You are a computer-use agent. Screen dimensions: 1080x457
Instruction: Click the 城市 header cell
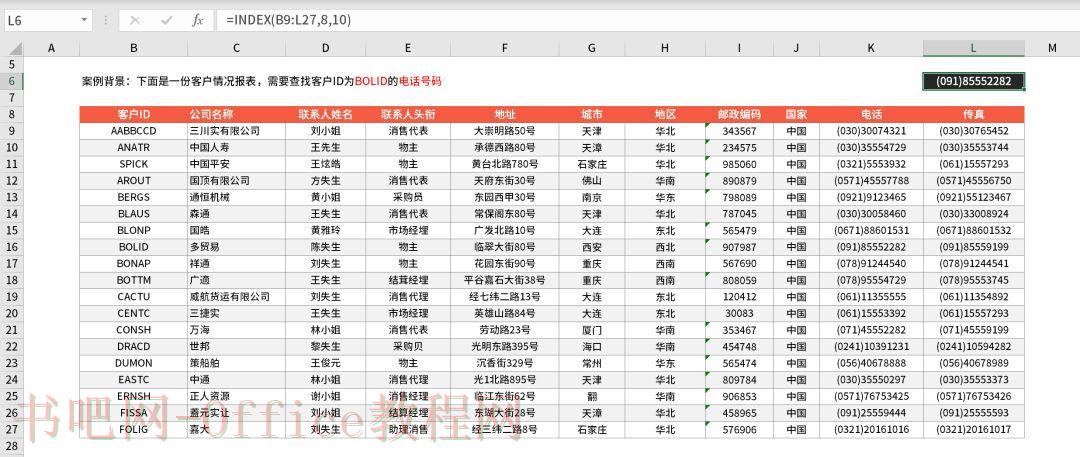[x=592, y=114]
